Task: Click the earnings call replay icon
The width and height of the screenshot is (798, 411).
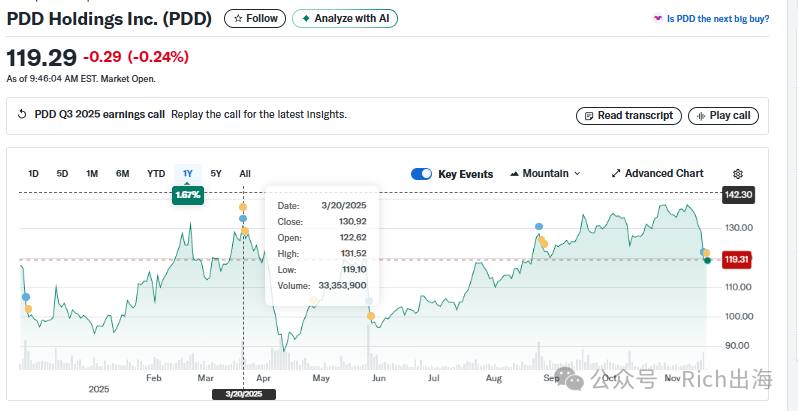Action: tap(22, 114)
